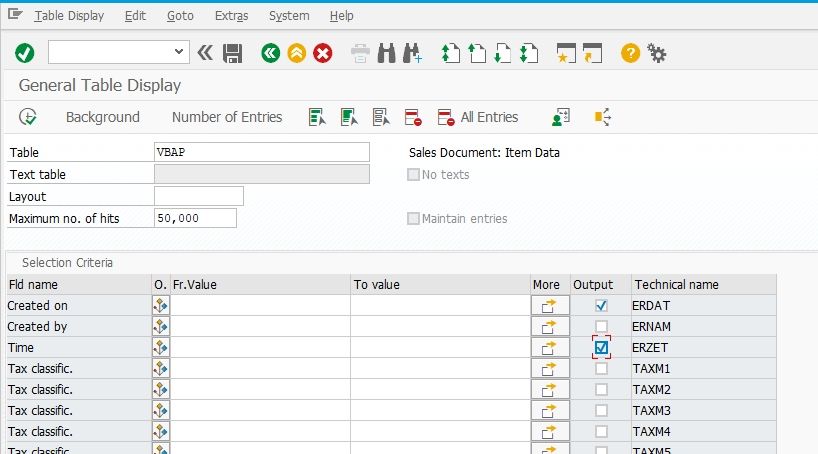
Task: Click inside the transaction command field
Action: coord(111,52)
